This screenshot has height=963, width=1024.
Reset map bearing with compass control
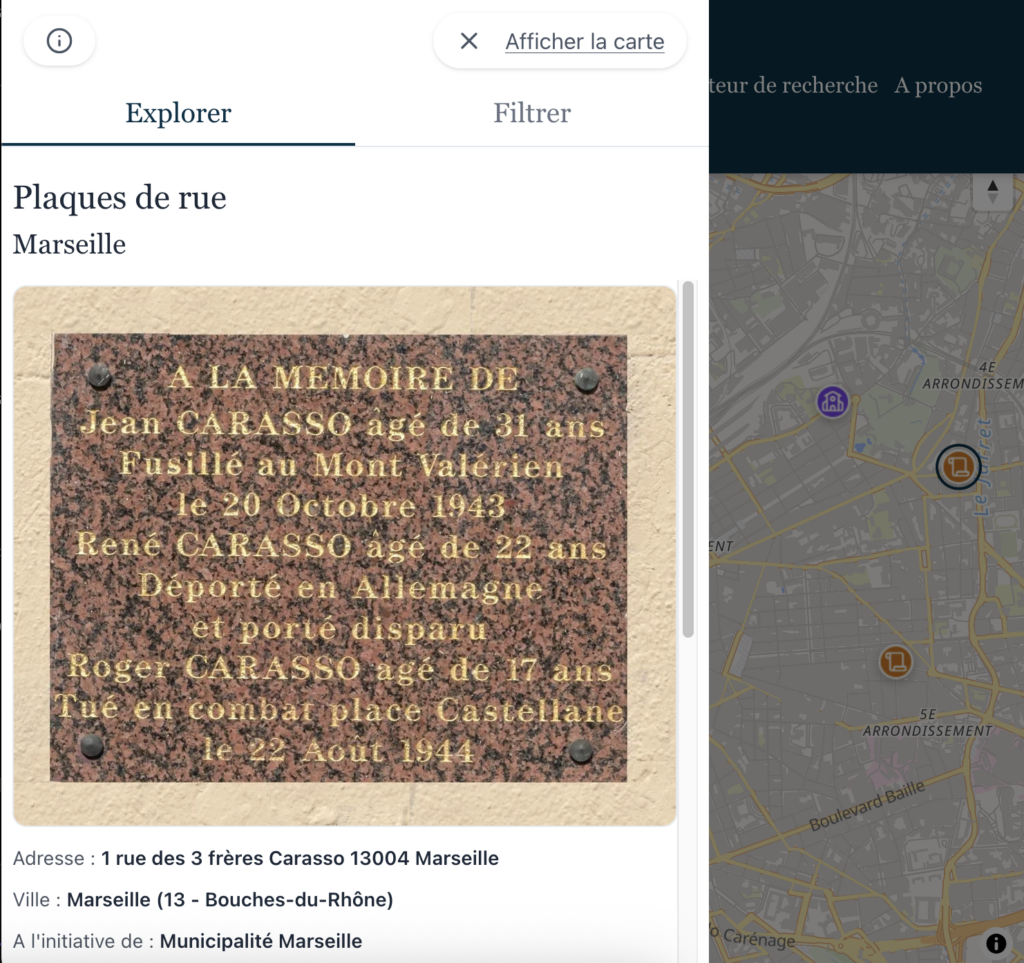click(x=993, y=192)
